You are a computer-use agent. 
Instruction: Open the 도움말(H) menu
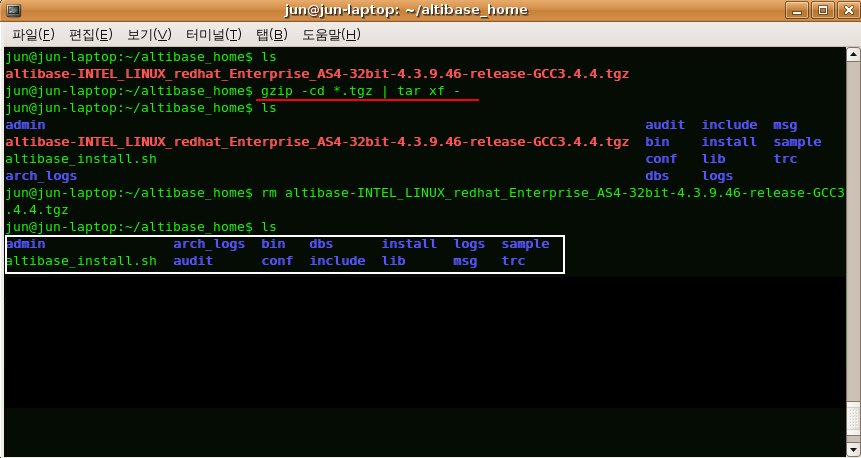tap(331, 35)
